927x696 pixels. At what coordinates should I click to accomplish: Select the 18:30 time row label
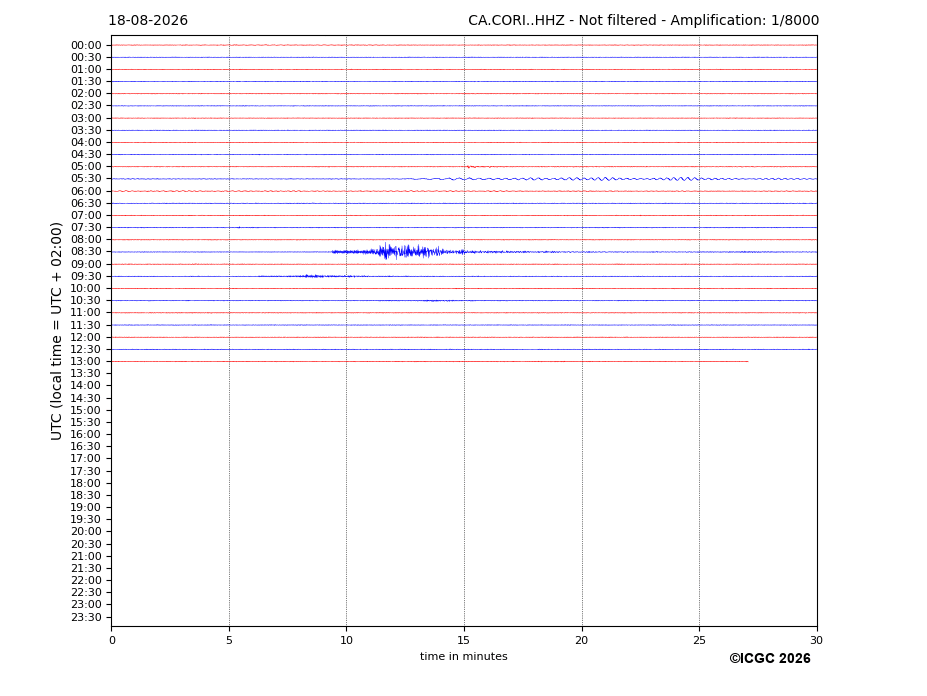point(86,495)
